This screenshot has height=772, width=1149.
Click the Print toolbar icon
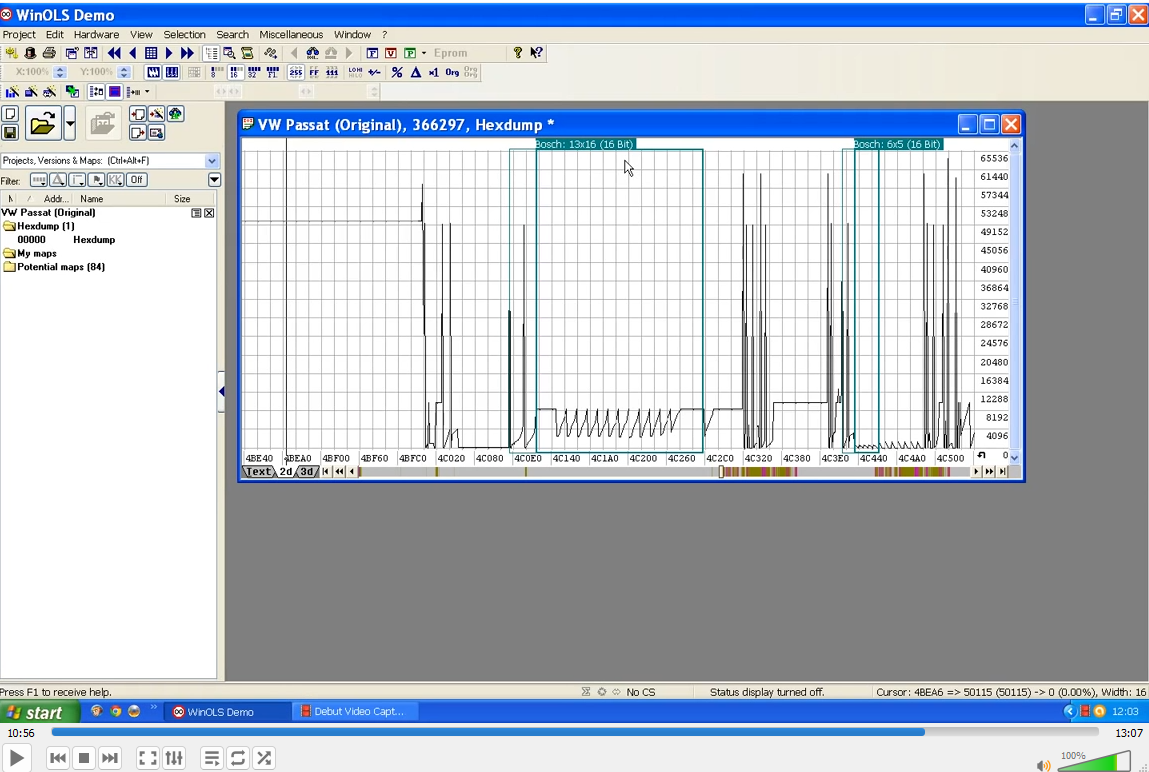point(49,53)
